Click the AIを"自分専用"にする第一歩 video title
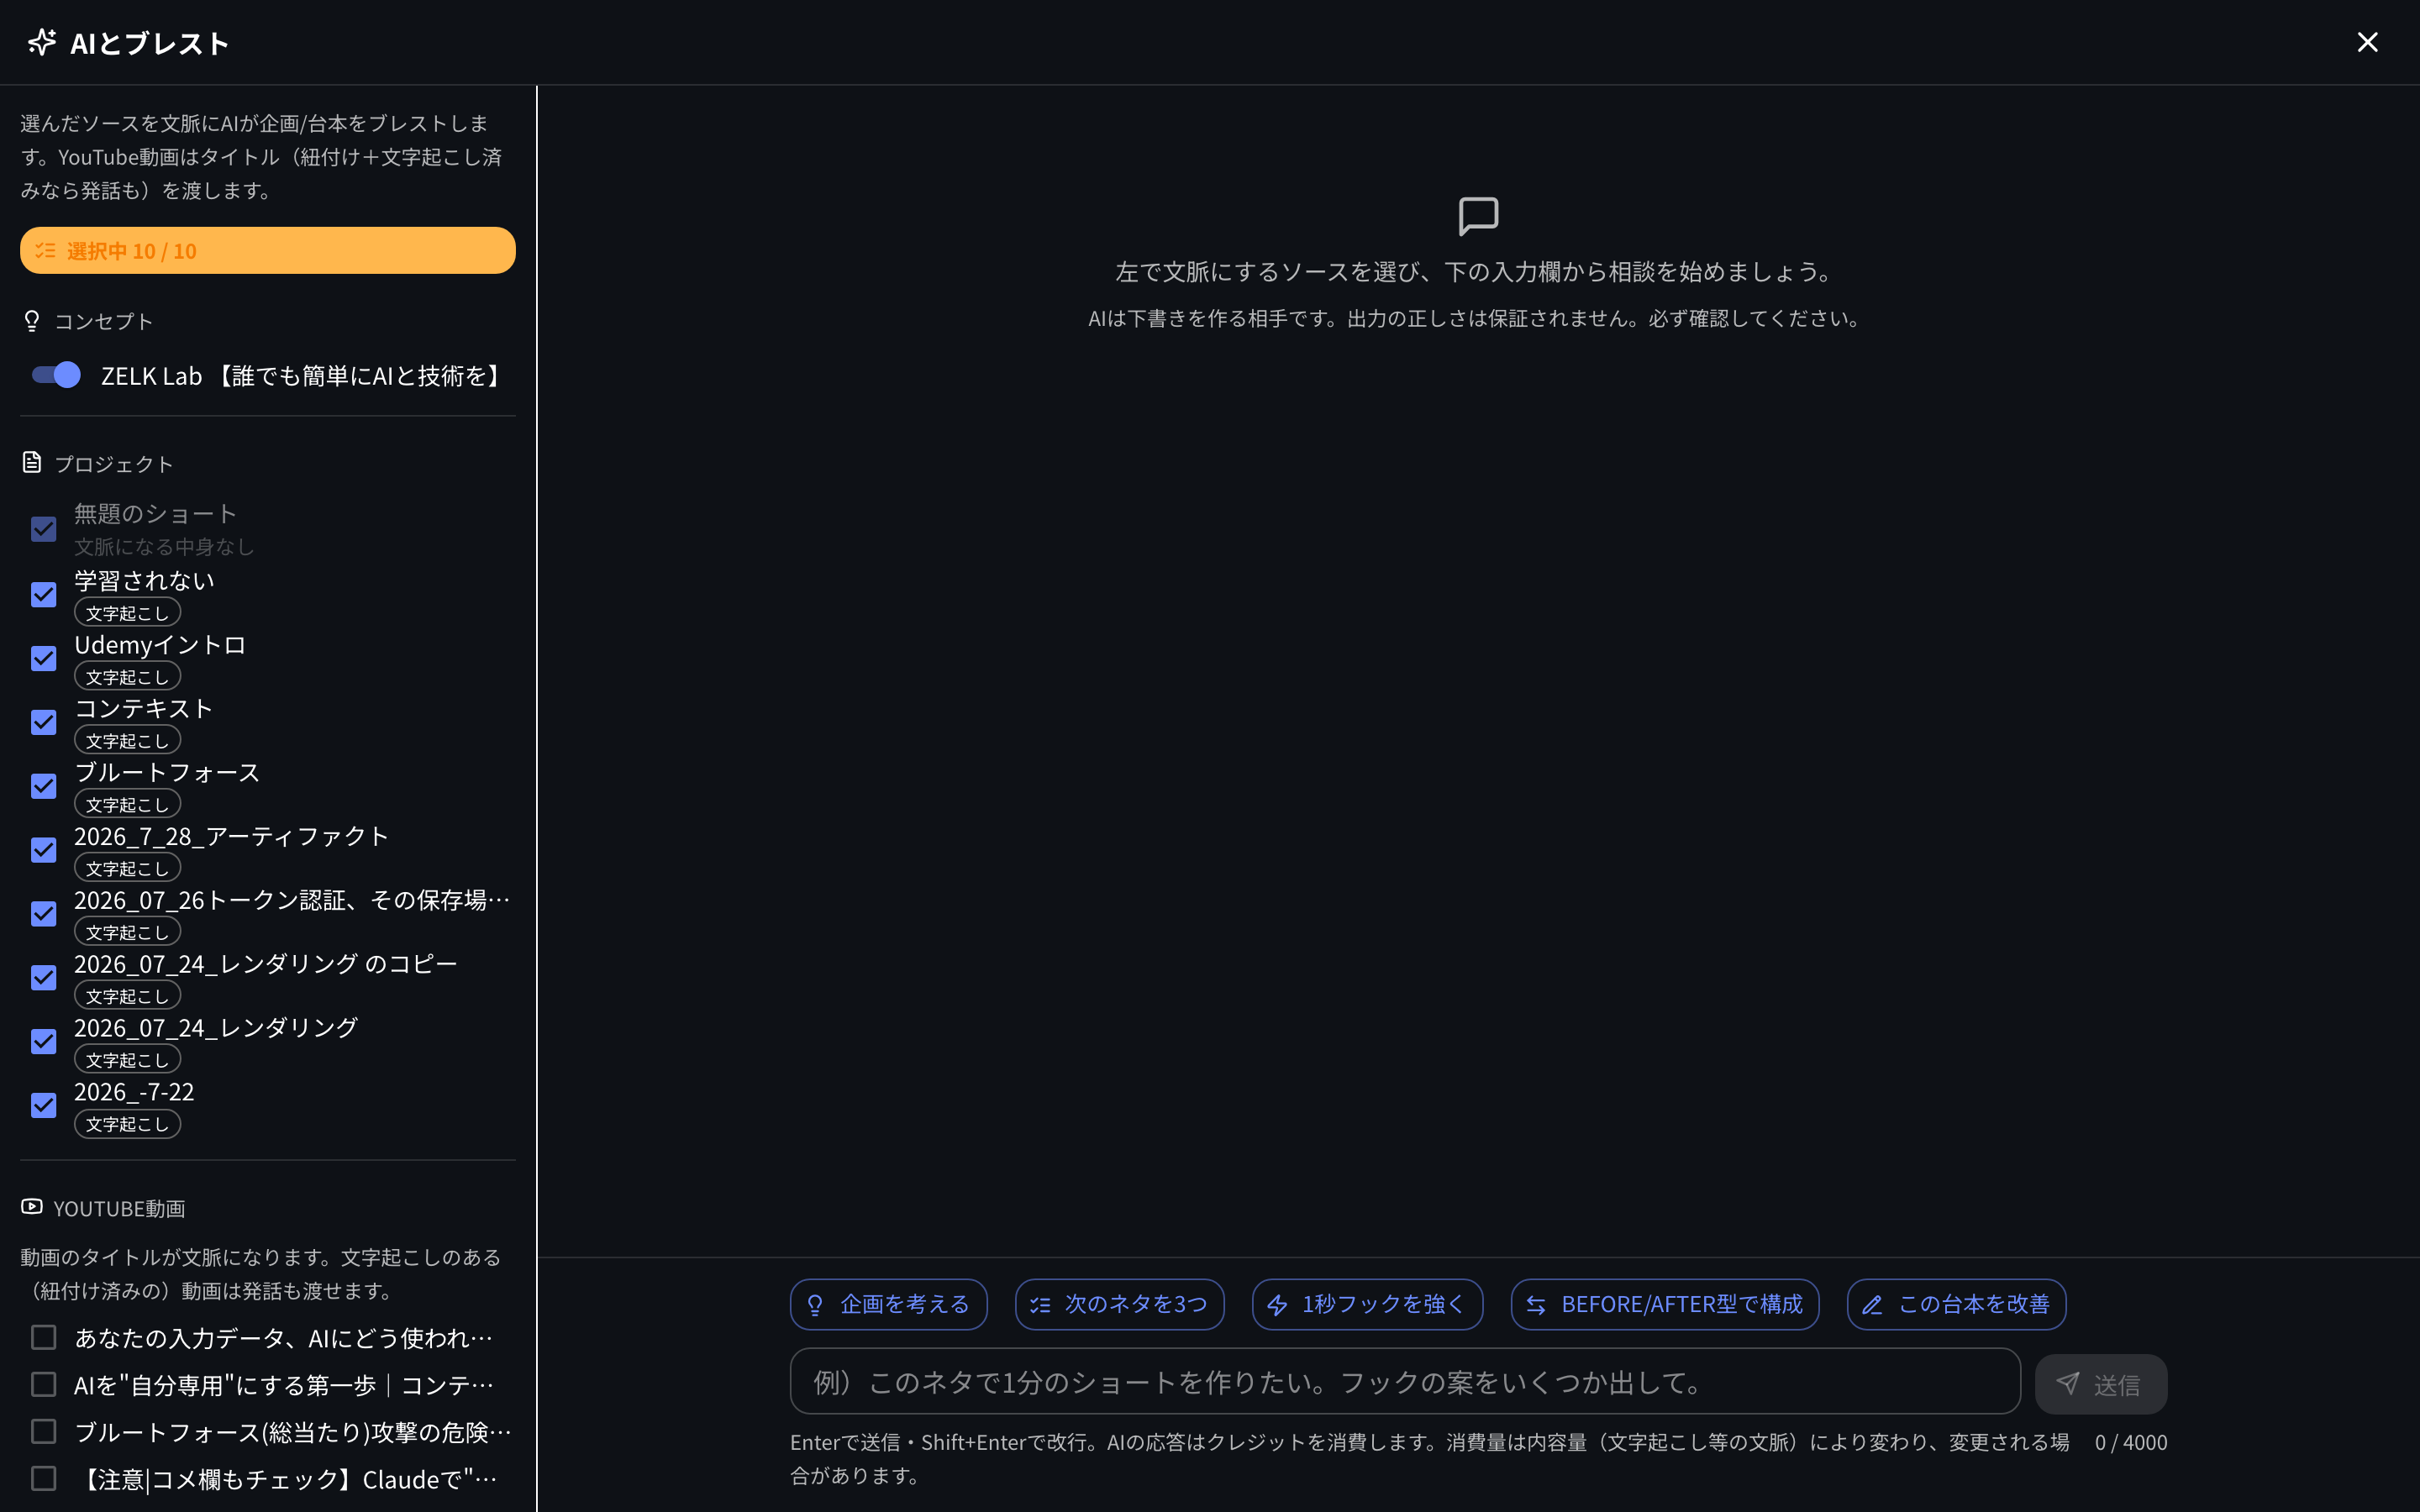The width and height of the screenshot is (2420, 1512). (x=284, y=1385)
